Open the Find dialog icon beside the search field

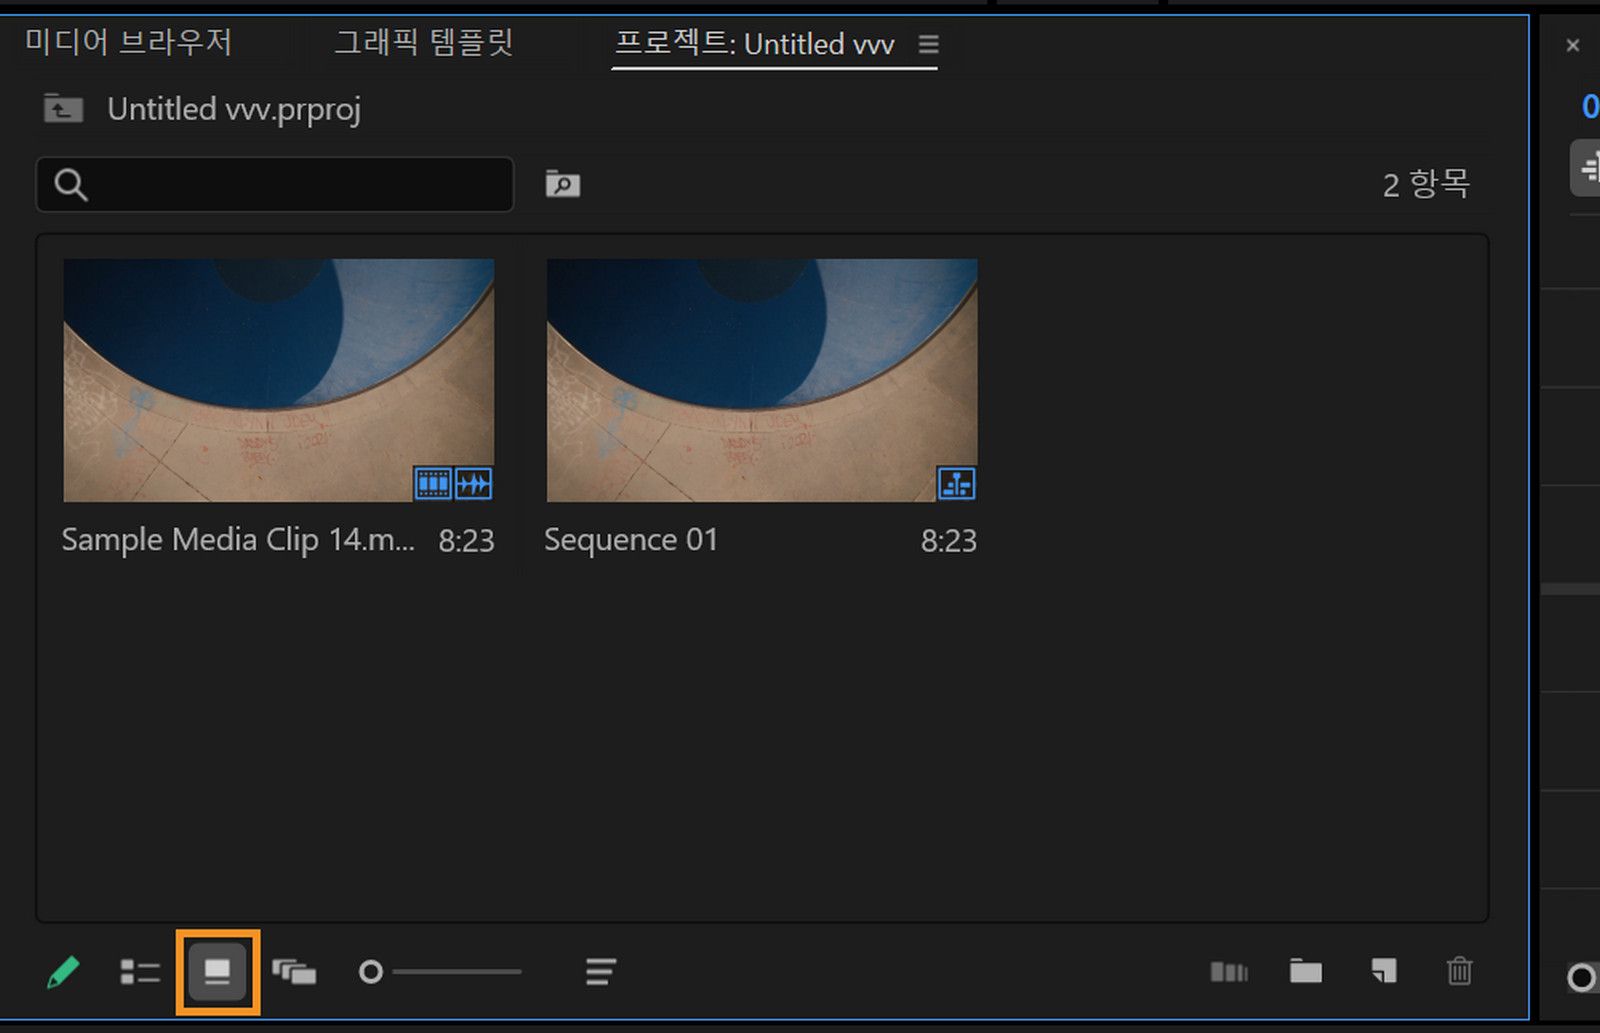tap(562, 184)
